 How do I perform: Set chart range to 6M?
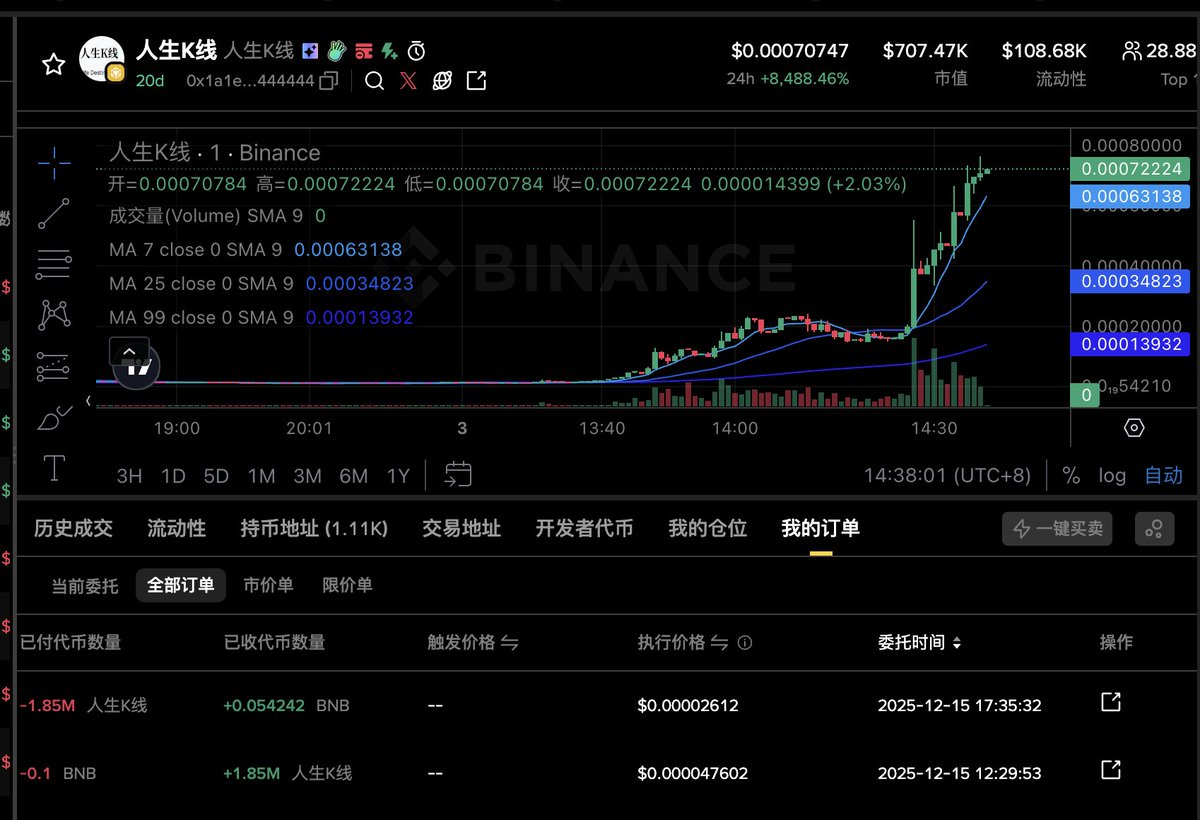353,476
